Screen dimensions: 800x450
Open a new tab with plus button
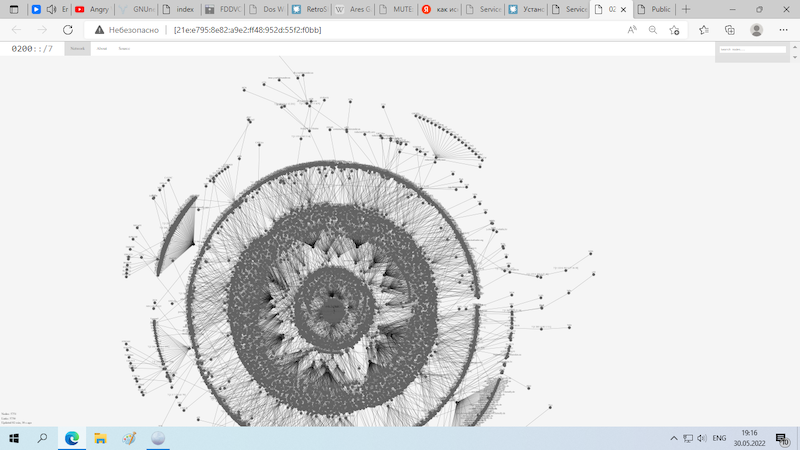pos(686,9)
